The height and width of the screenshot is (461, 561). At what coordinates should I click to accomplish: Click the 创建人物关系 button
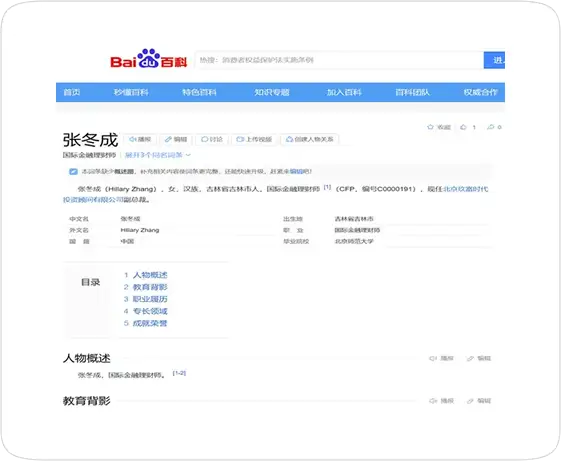[310, 139]
